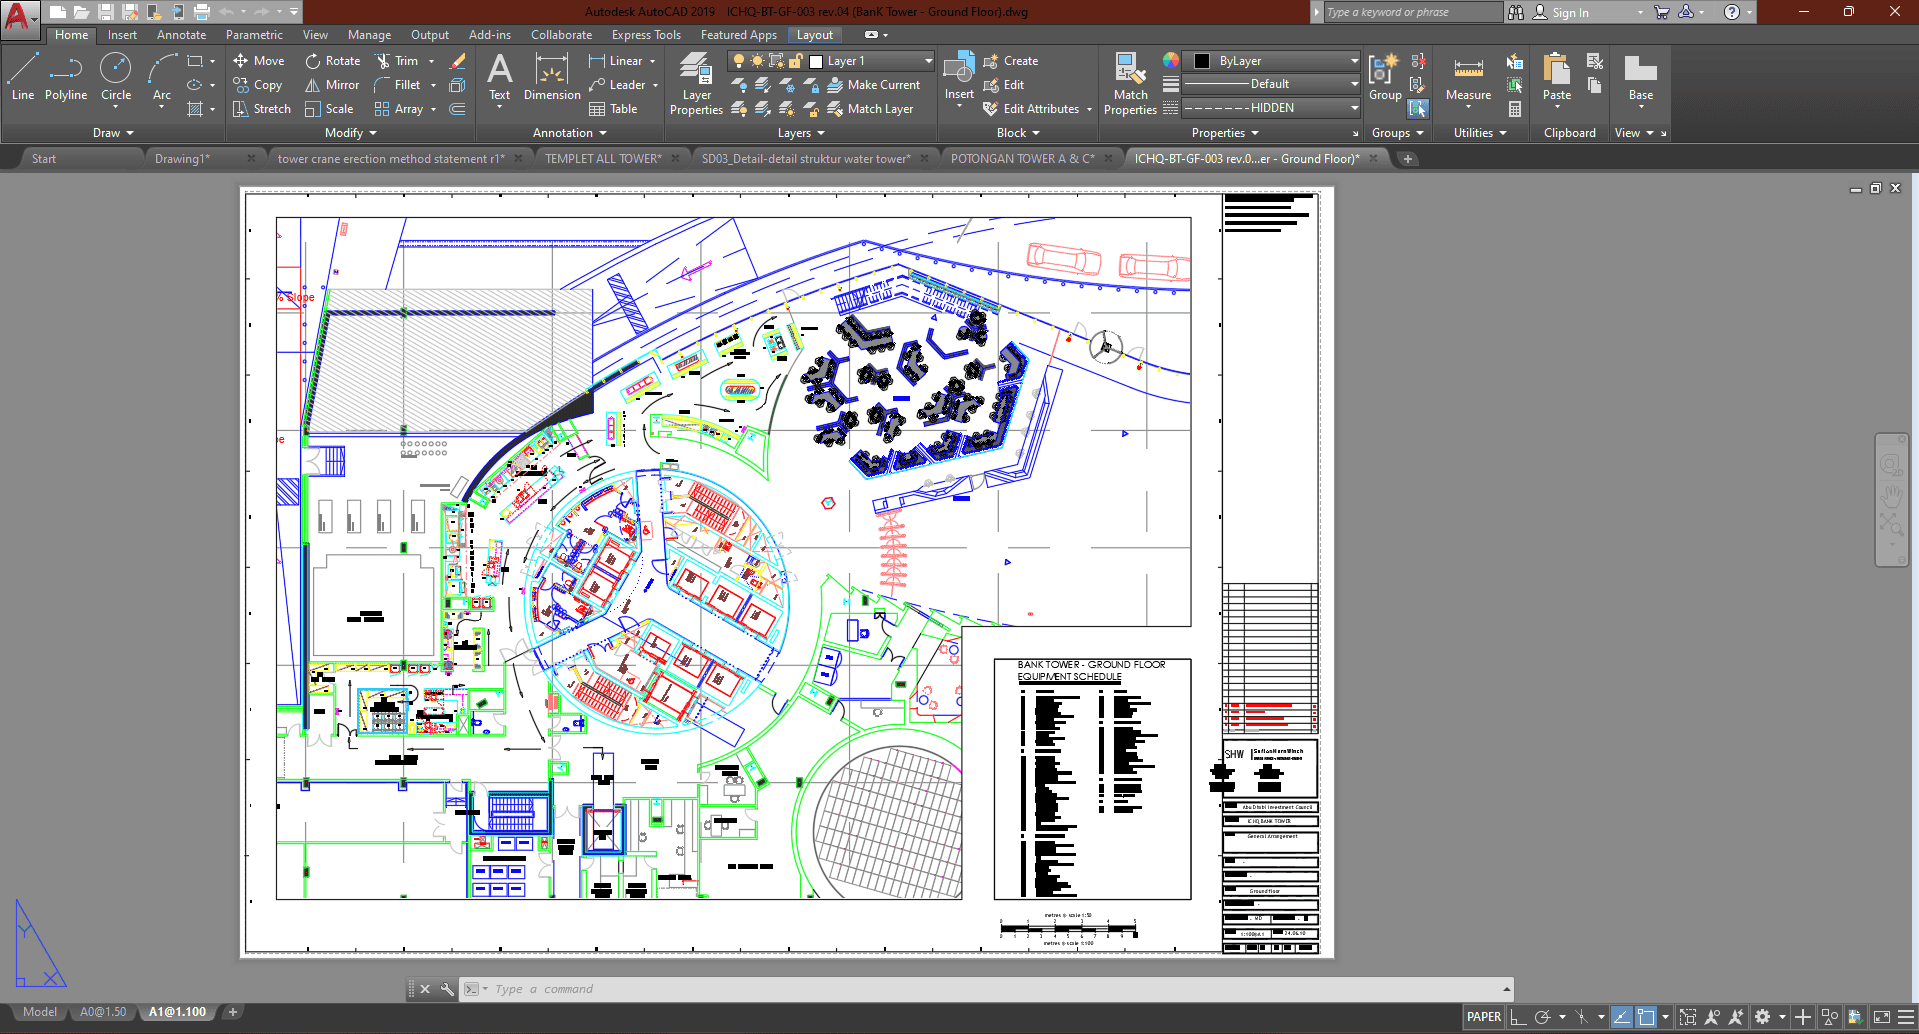Toggle Clean Screen mode in status bar
The width and height of the screenshot is (1919, 1034).
pos(1881,1017)
